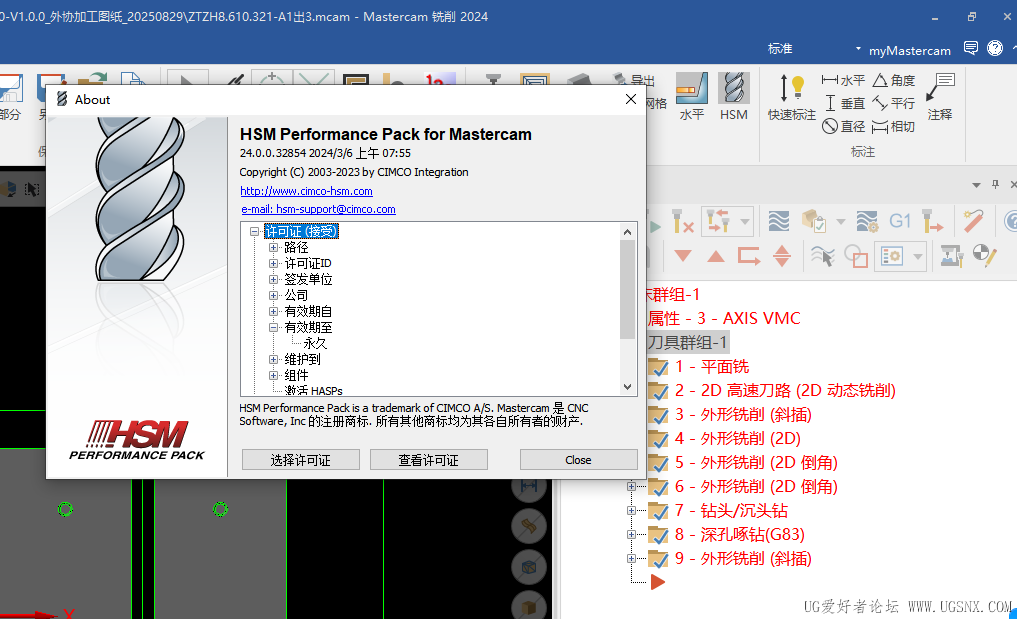The image size is (1017, 619).
Task: Select the 水平 horizontal dimension tool
Action: point(843,80)
